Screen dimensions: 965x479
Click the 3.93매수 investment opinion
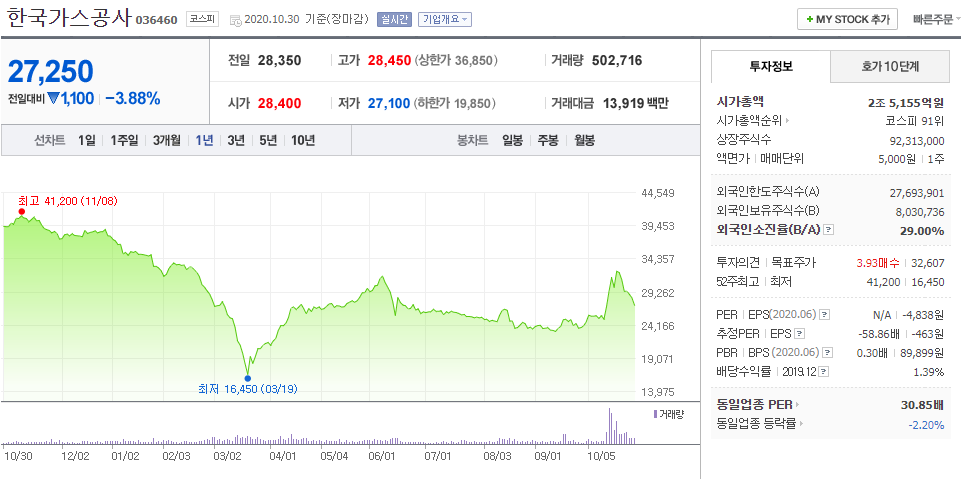(878, 264)
